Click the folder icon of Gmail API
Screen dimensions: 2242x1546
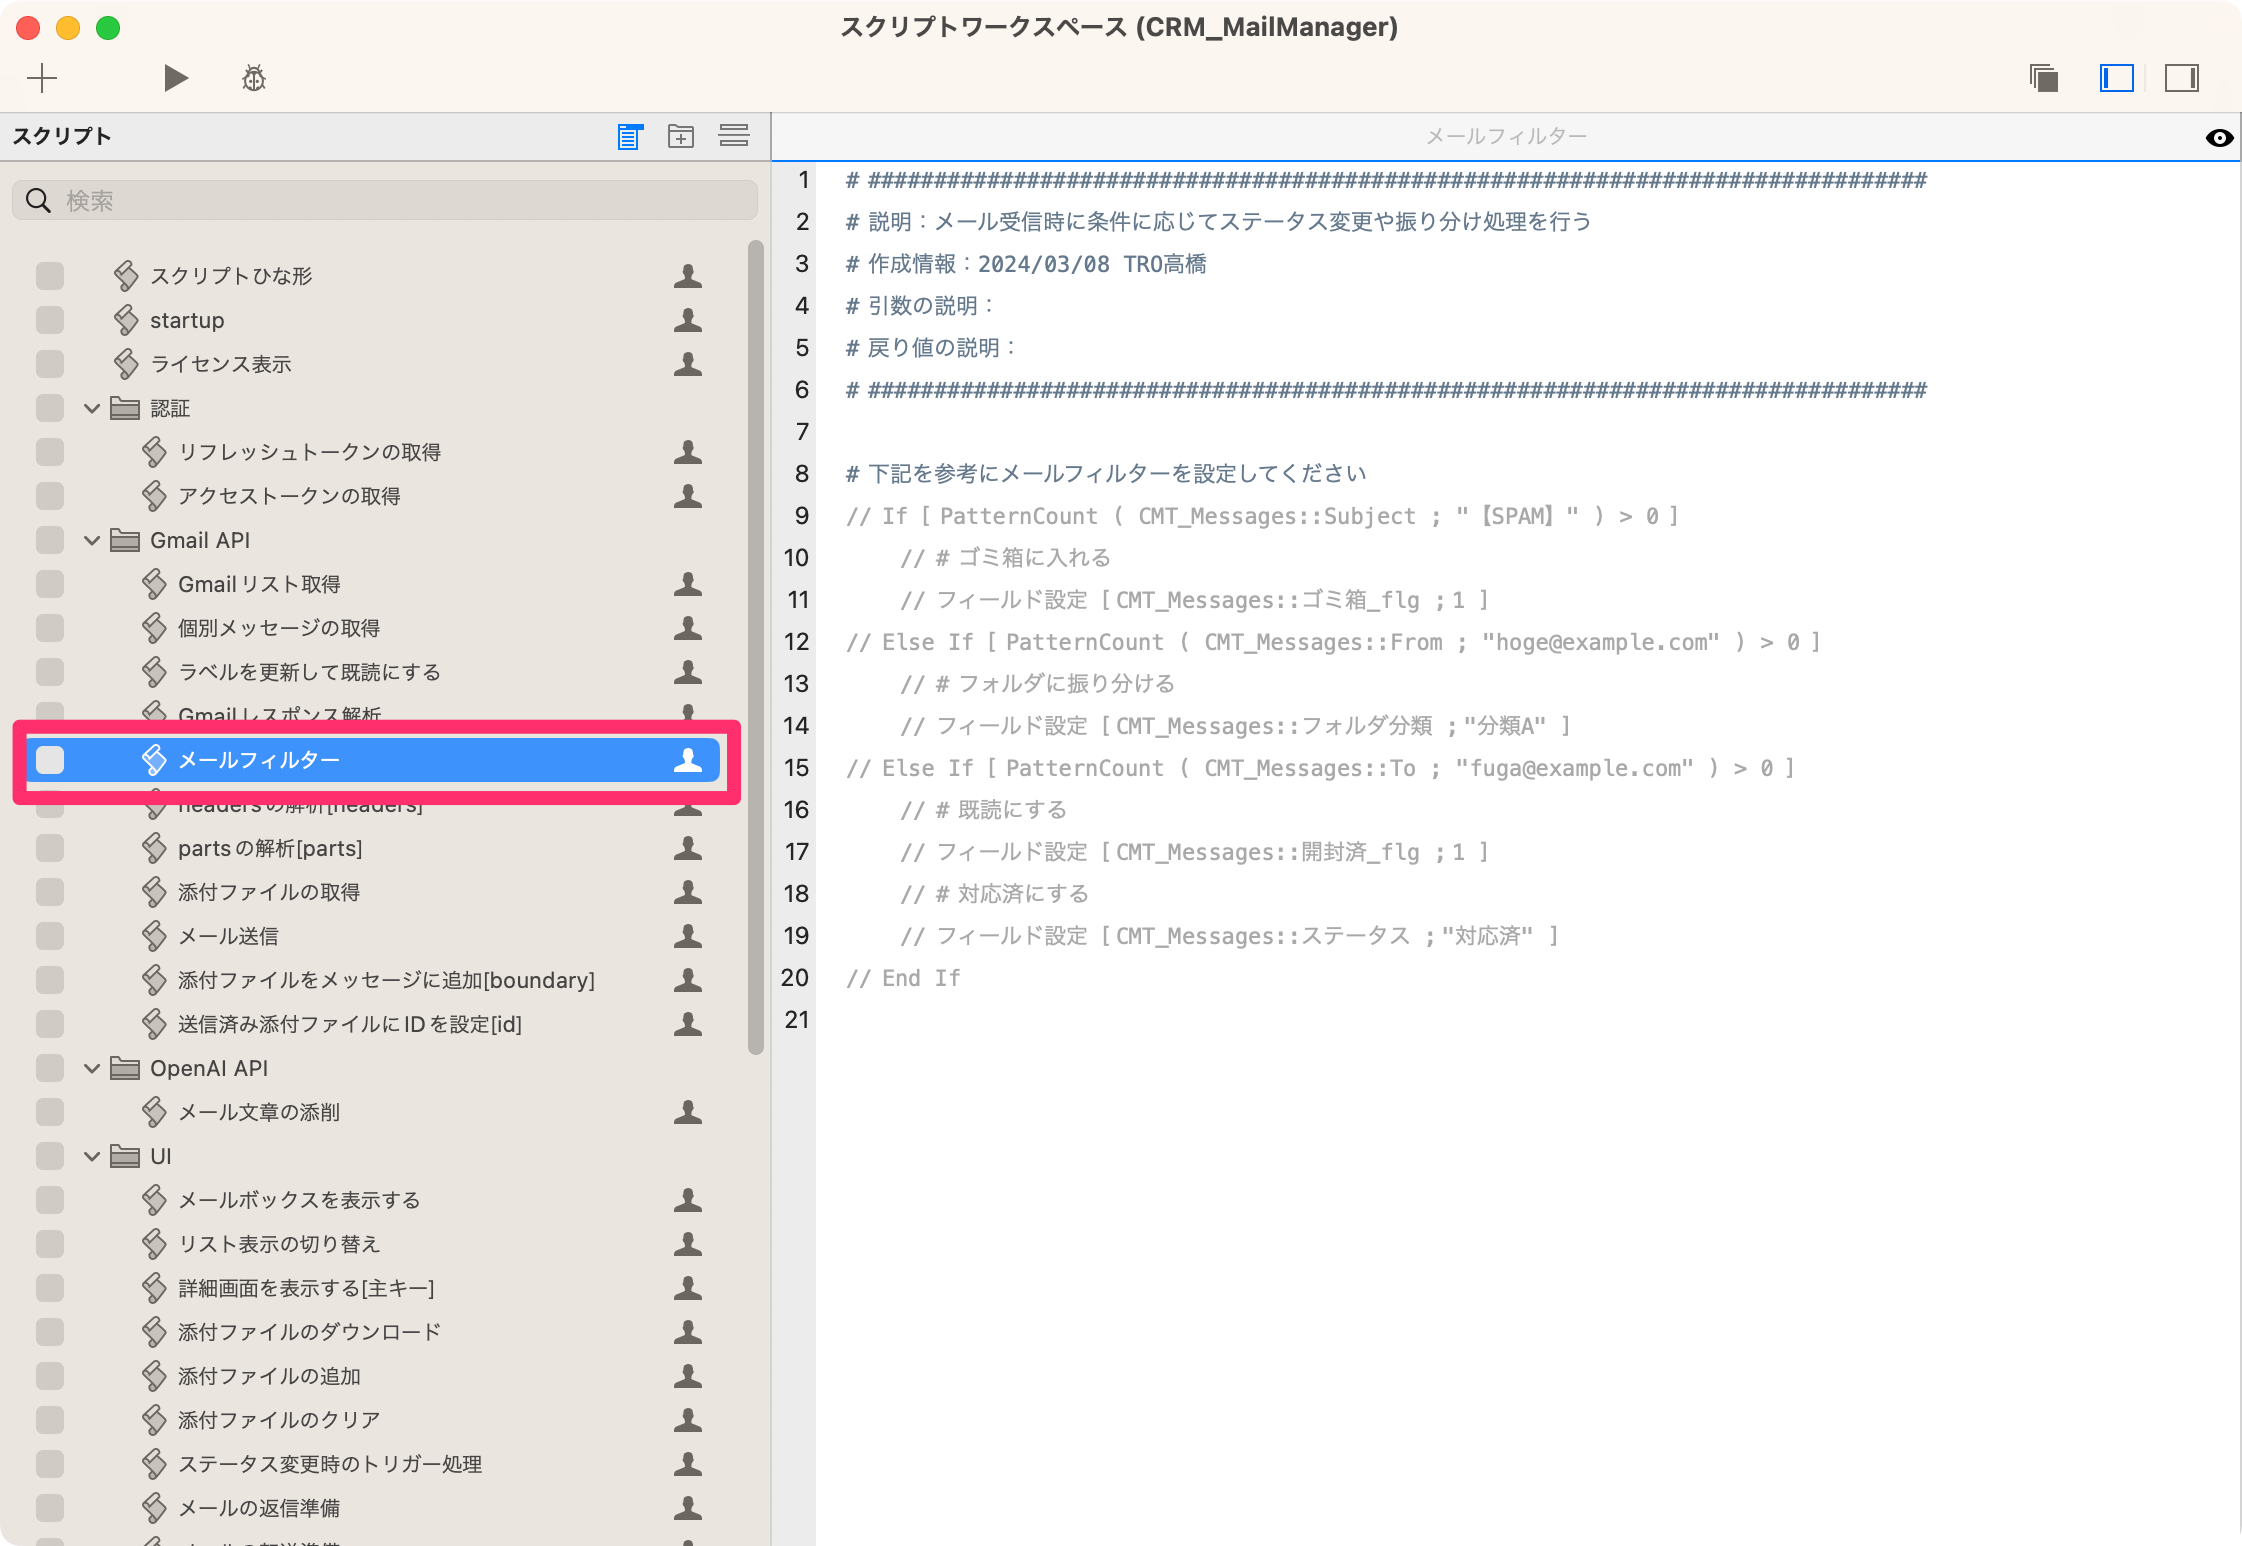125,540
